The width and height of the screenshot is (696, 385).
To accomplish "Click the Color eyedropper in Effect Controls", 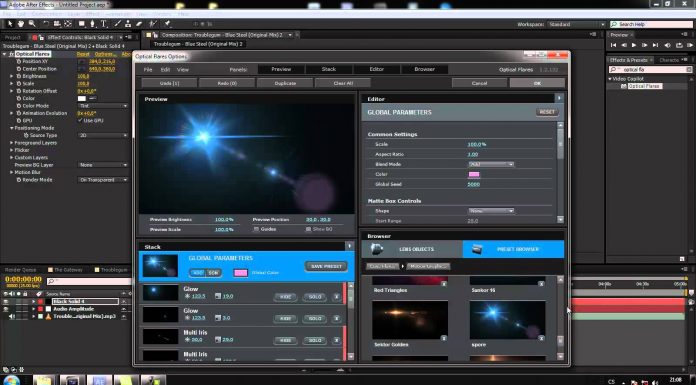I will coord(92,98).
